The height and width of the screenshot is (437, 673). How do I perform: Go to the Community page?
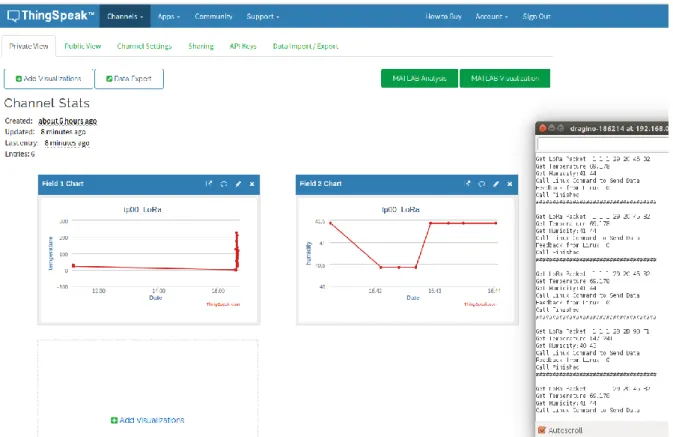(x=213, y=16)
